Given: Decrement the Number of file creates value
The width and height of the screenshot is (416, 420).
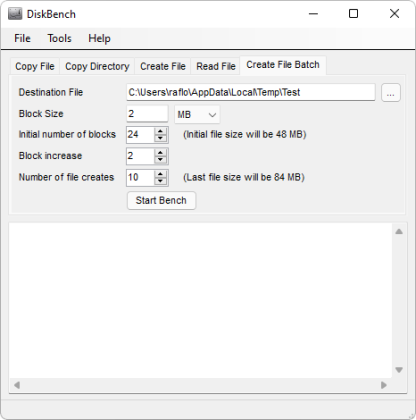Looking at the screenshot, I should (161, 181).
